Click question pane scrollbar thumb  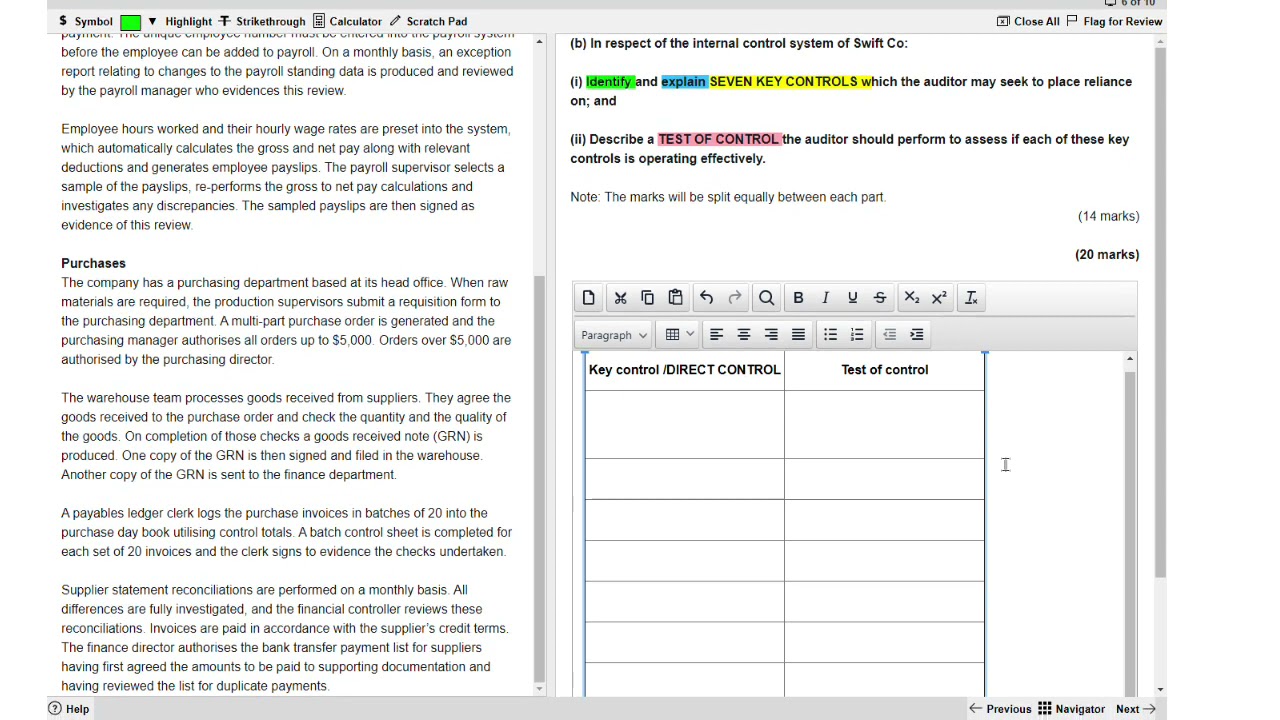coord(1160,312)
